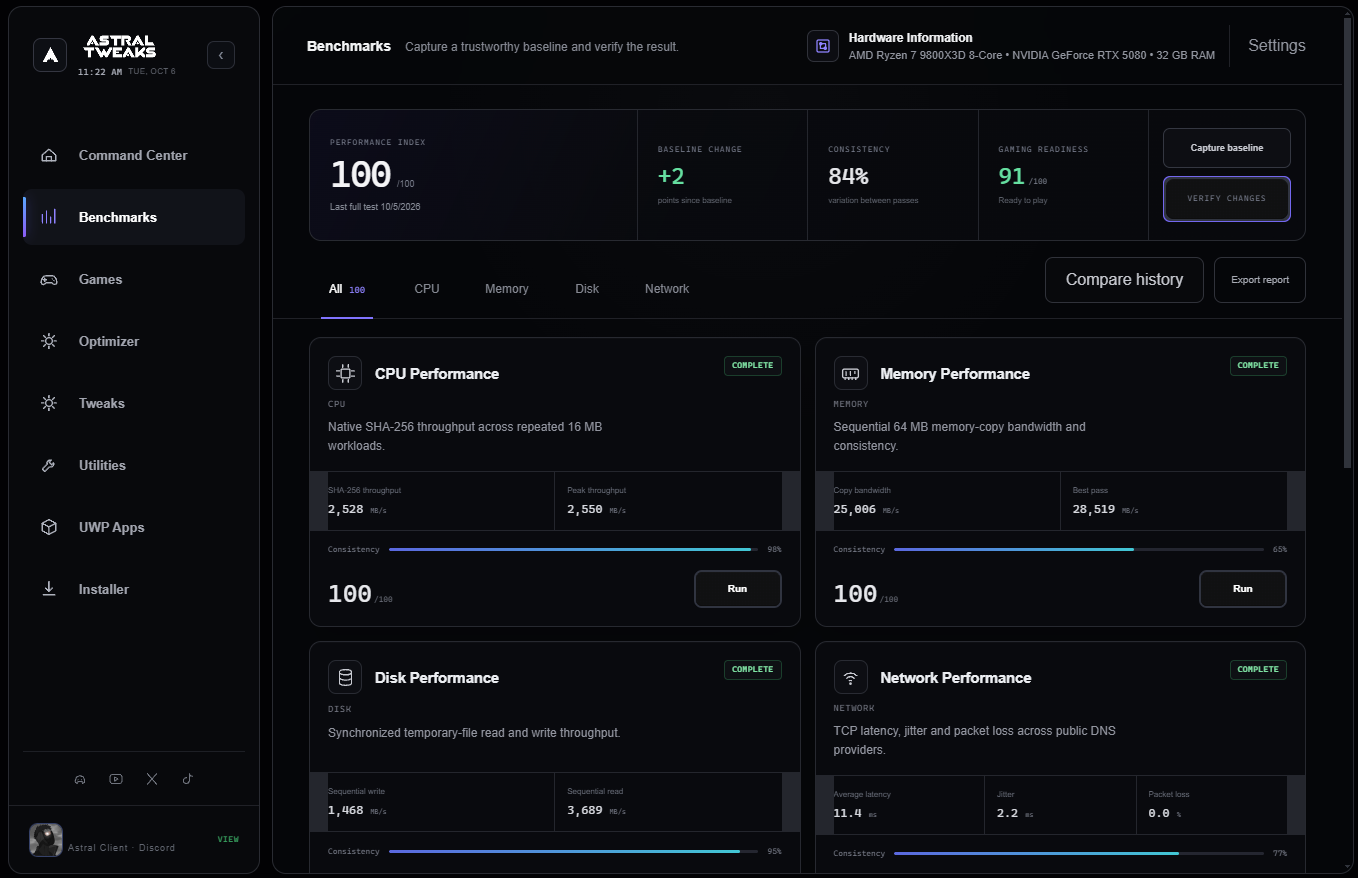Click the Sequential read value 3,689
The image size is (1358, 878).
point(585,810)
